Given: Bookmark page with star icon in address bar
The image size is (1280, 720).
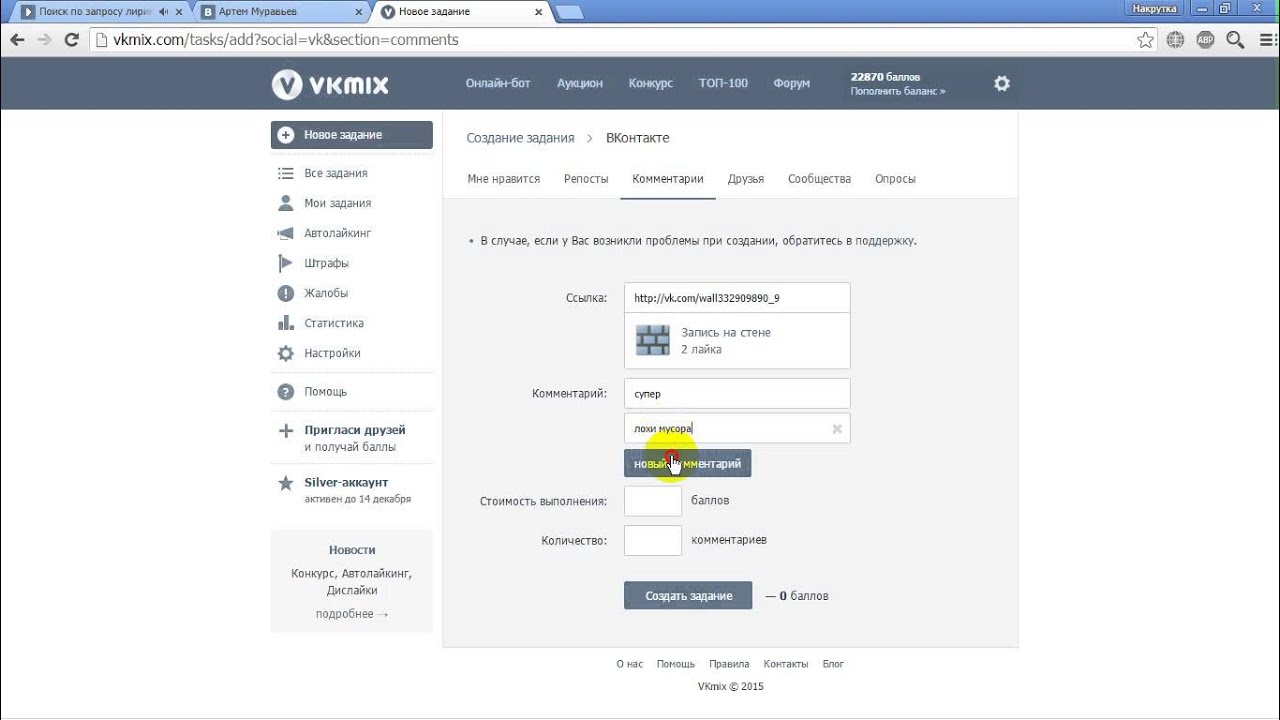Looking at the screenshot, I should coord(1146,40).
